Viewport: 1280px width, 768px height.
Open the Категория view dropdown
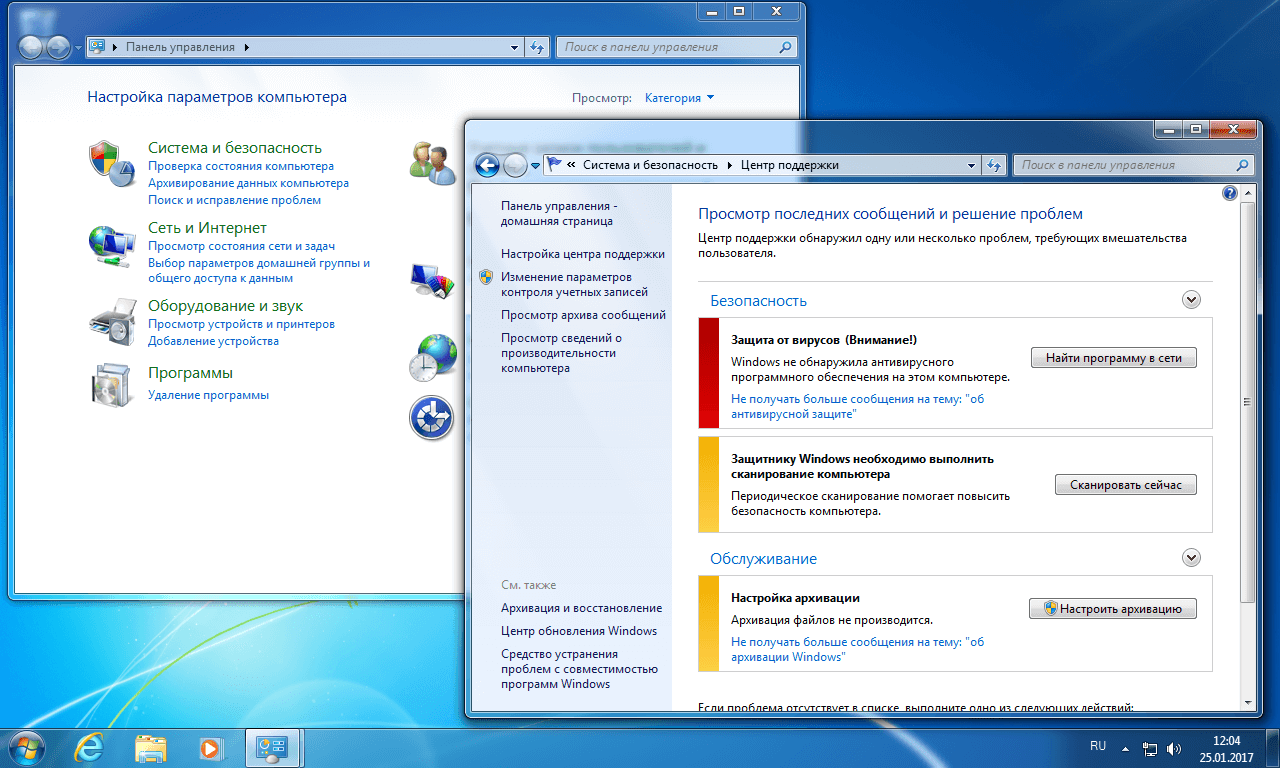tap(680, 98)
